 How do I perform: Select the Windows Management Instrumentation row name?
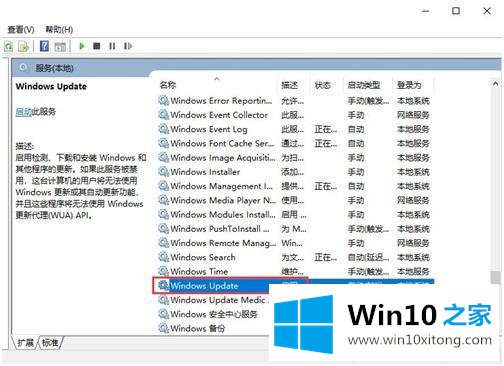[222, 186]
